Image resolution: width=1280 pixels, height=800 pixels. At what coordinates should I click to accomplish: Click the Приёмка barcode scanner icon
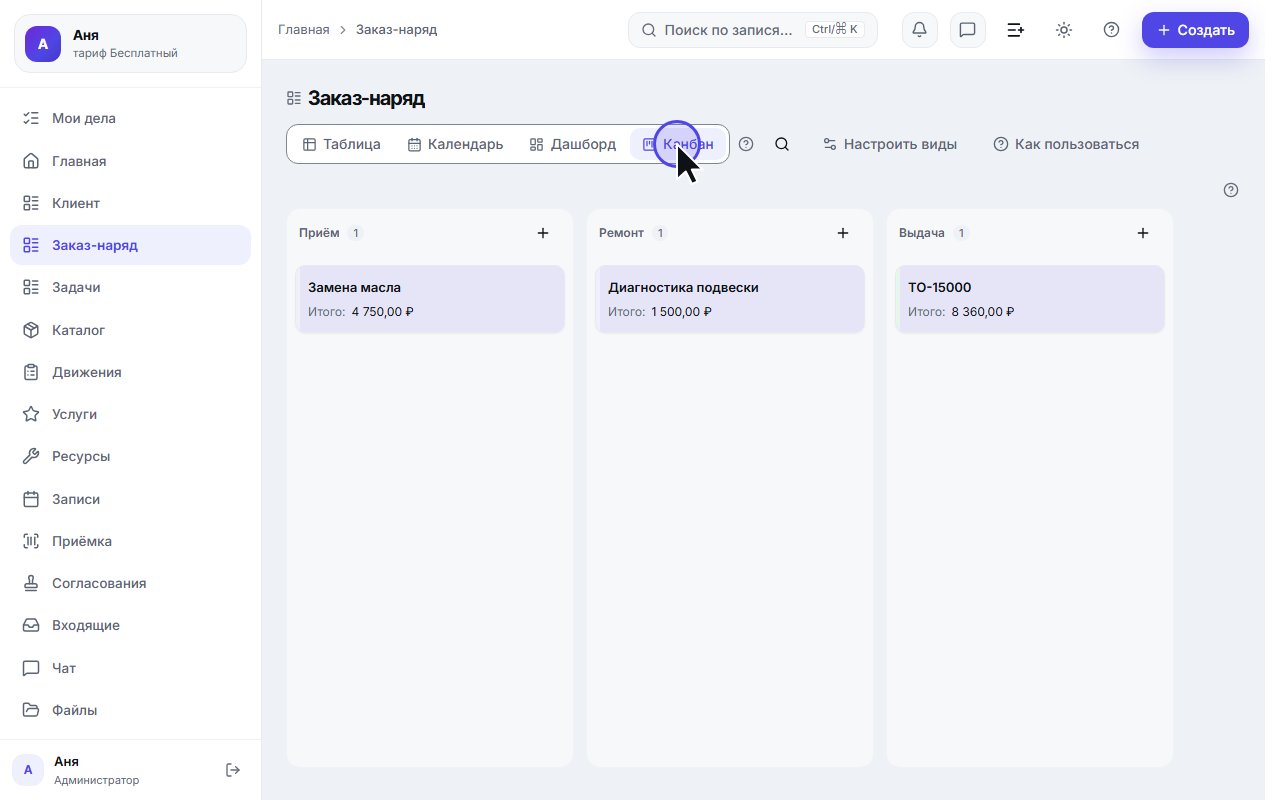(31, 541)
